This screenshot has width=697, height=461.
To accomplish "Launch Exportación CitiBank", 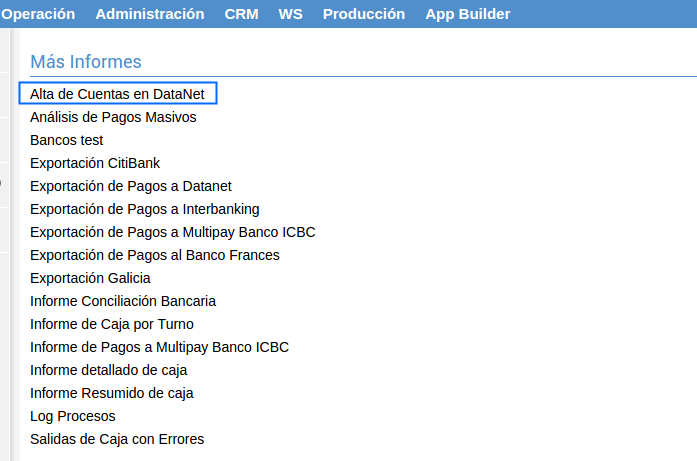I will [95, 163].
